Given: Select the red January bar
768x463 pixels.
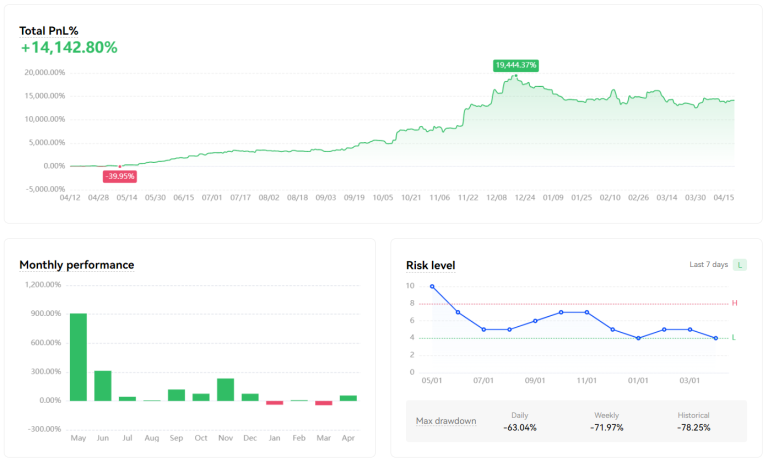Looking at the screenshot, I should (x=274, y=402).
